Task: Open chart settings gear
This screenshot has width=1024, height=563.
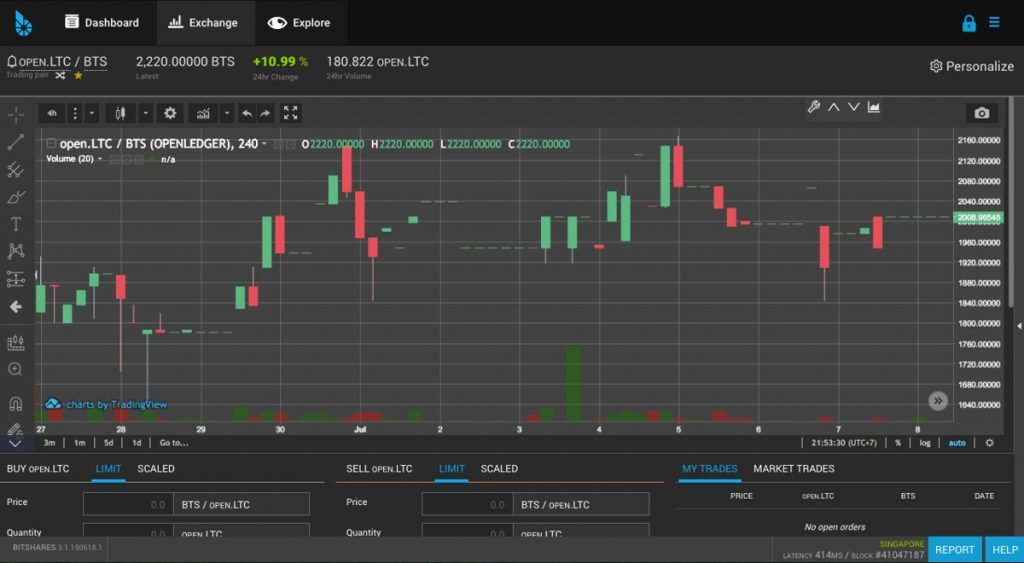Action: tap(170, 114)
